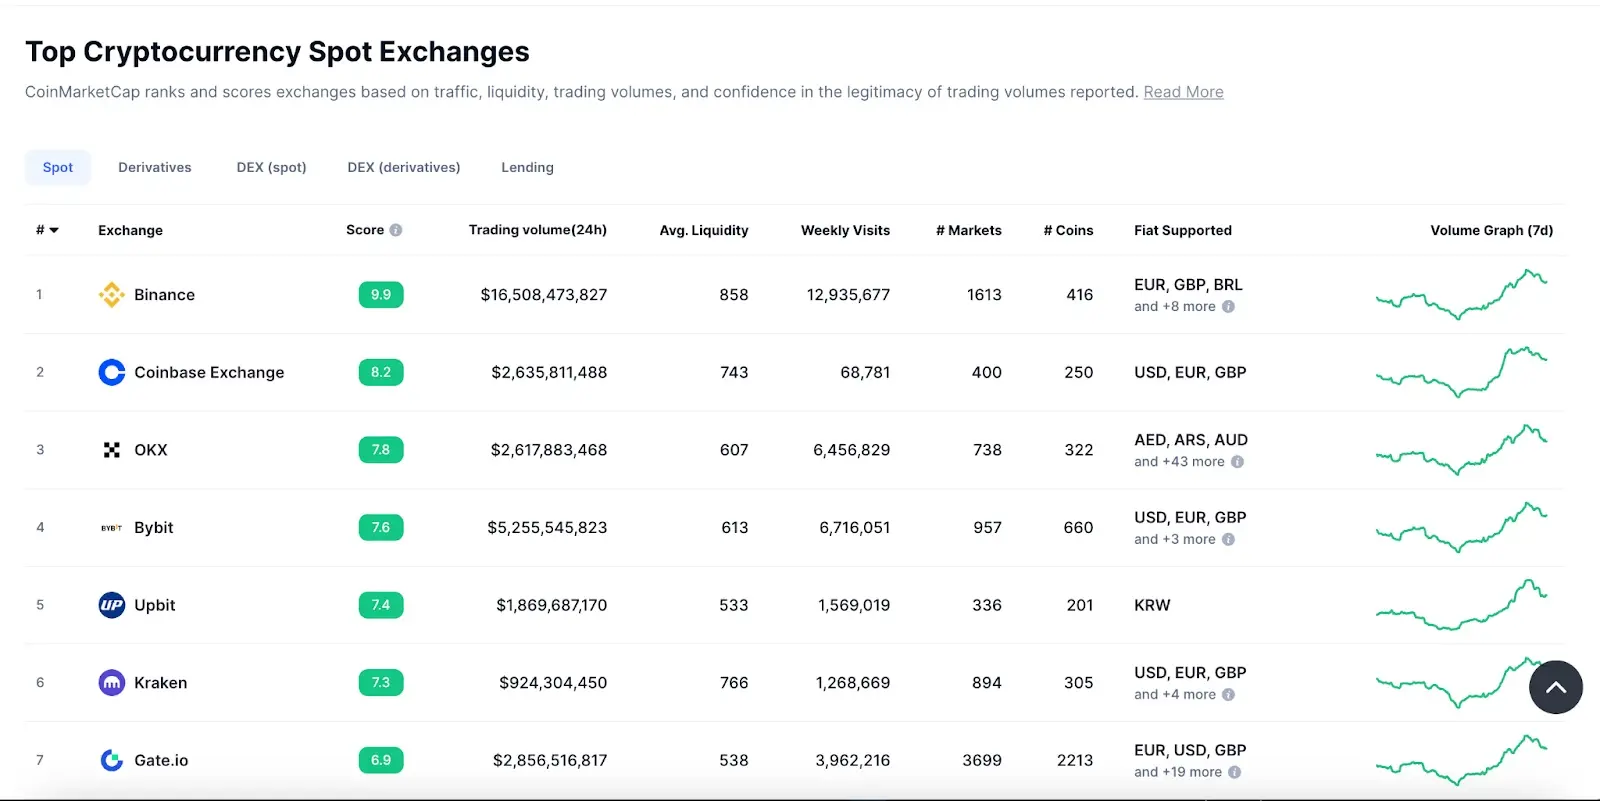Select the Lending tab
Image resolution: width=1600 pixels, height=801 pixels.
pyautogui.click(x=527, y=168)
